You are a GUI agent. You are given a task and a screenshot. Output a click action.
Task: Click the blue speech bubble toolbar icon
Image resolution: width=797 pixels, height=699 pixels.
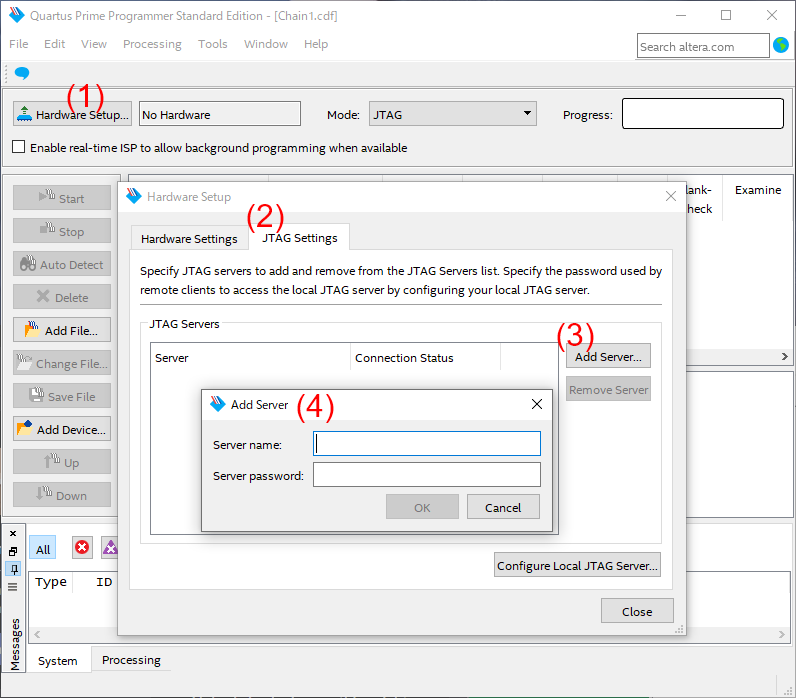coord(22,73)
